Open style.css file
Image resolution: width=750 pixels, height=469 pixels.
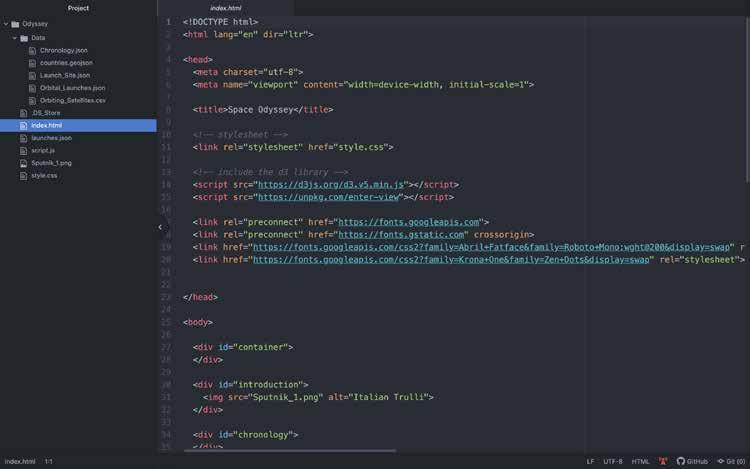(44, 175)
